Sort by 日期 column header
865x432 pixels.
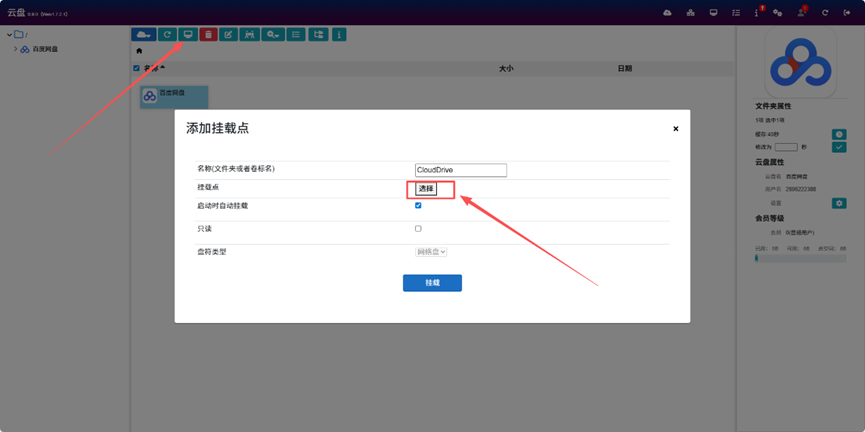tap(625, 68)
